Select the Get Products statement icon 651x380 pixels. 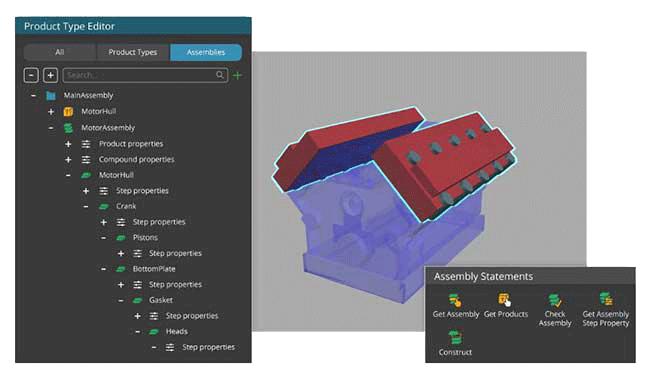pos(504,300)
